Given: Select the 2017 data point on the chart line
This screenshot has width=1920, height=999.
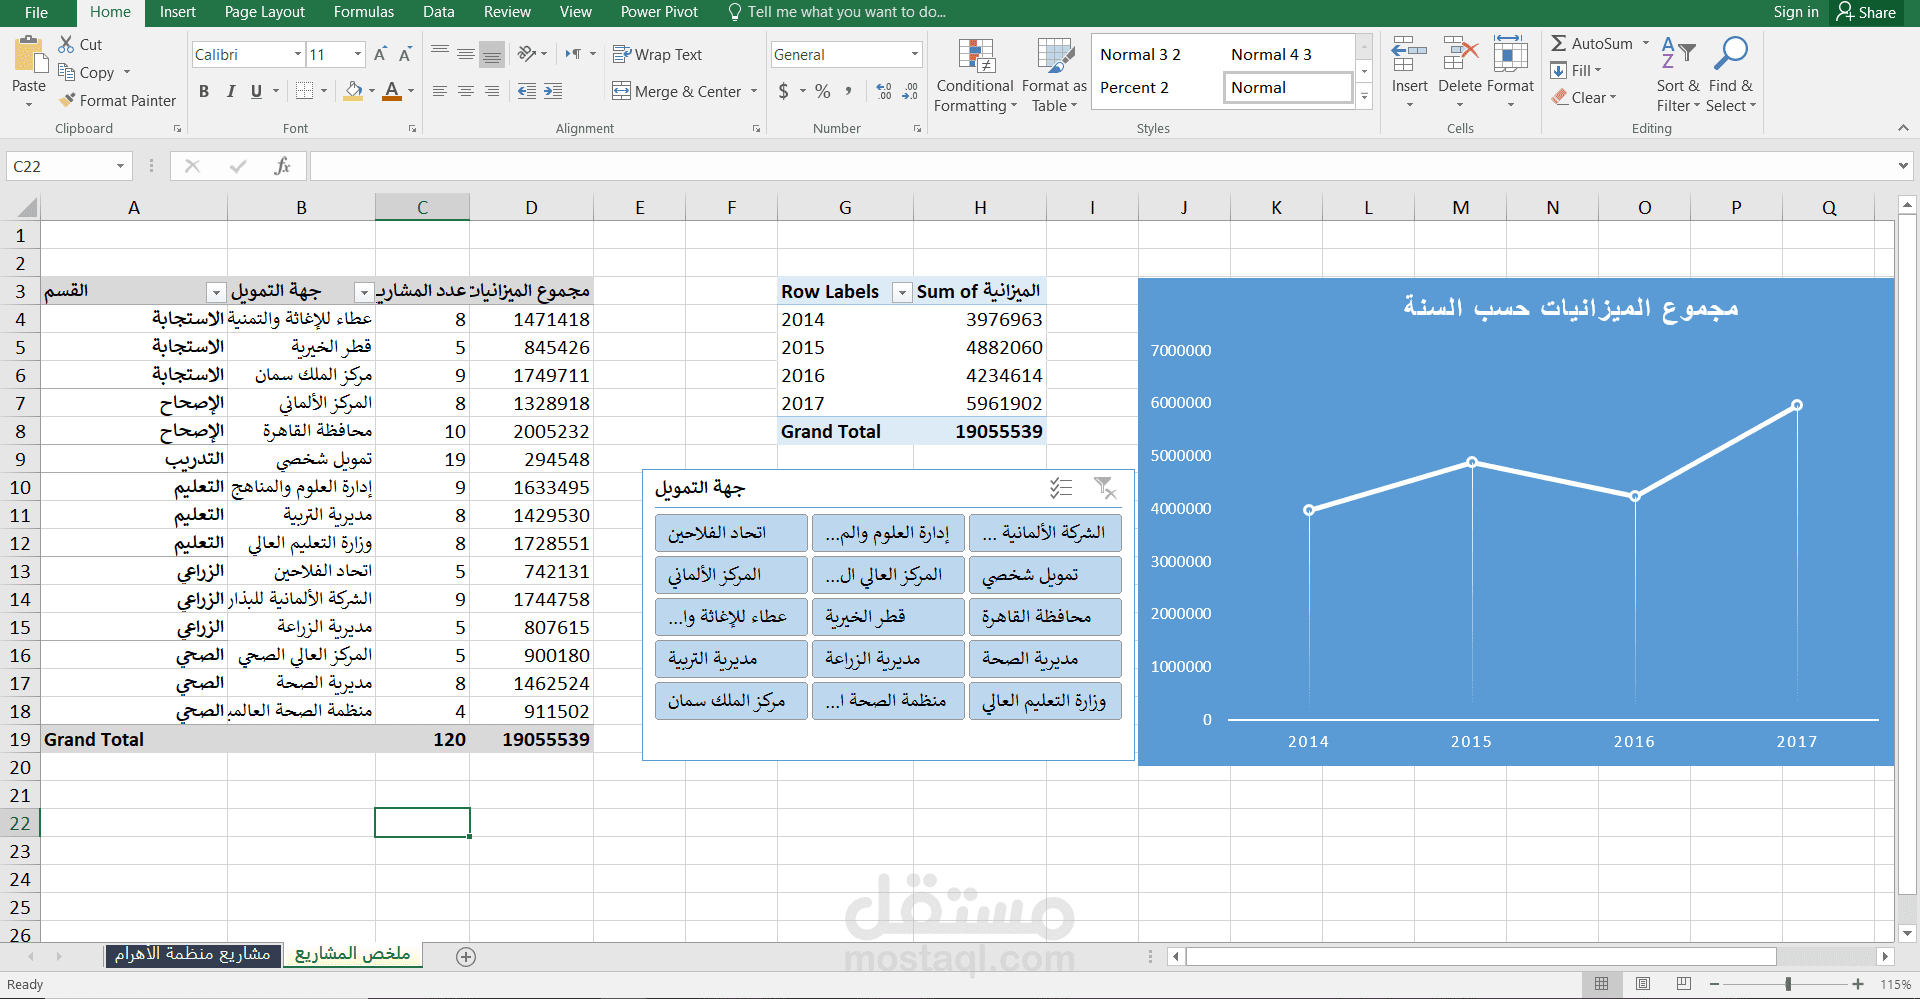Looking at the screenshot, I should (x=1797, y=405).
